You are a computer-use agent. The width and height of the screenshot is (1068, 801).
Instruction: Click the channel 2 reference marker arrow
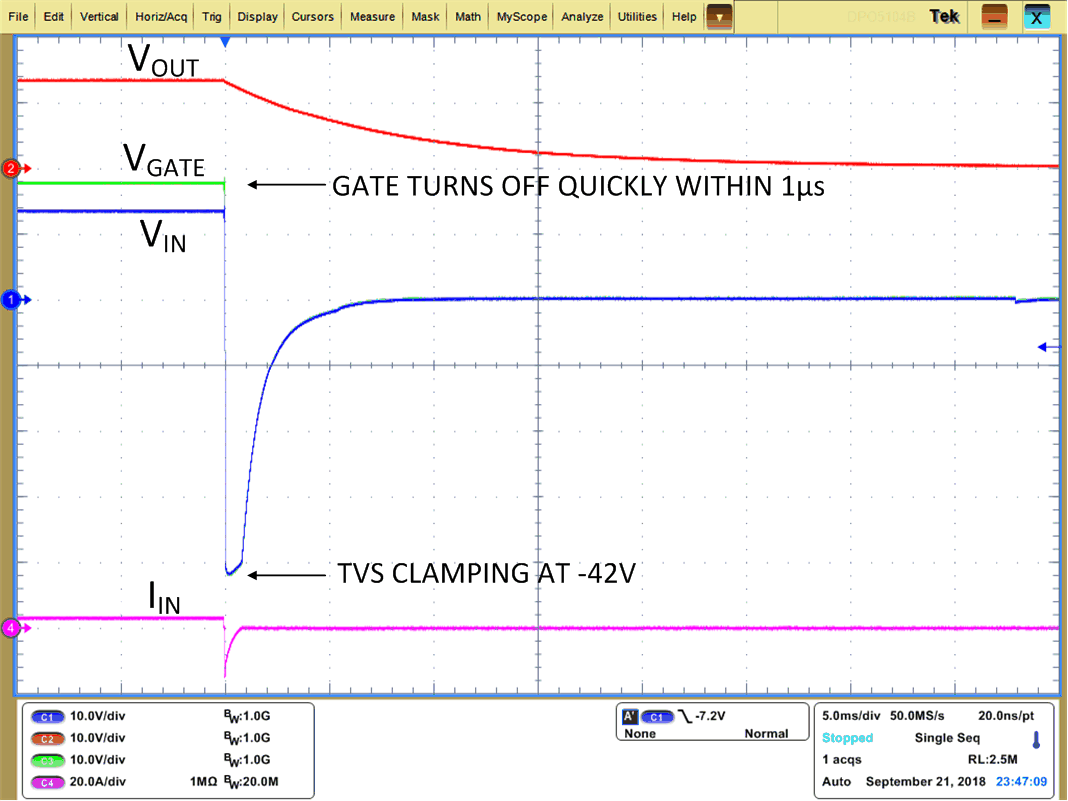point(11,169)
